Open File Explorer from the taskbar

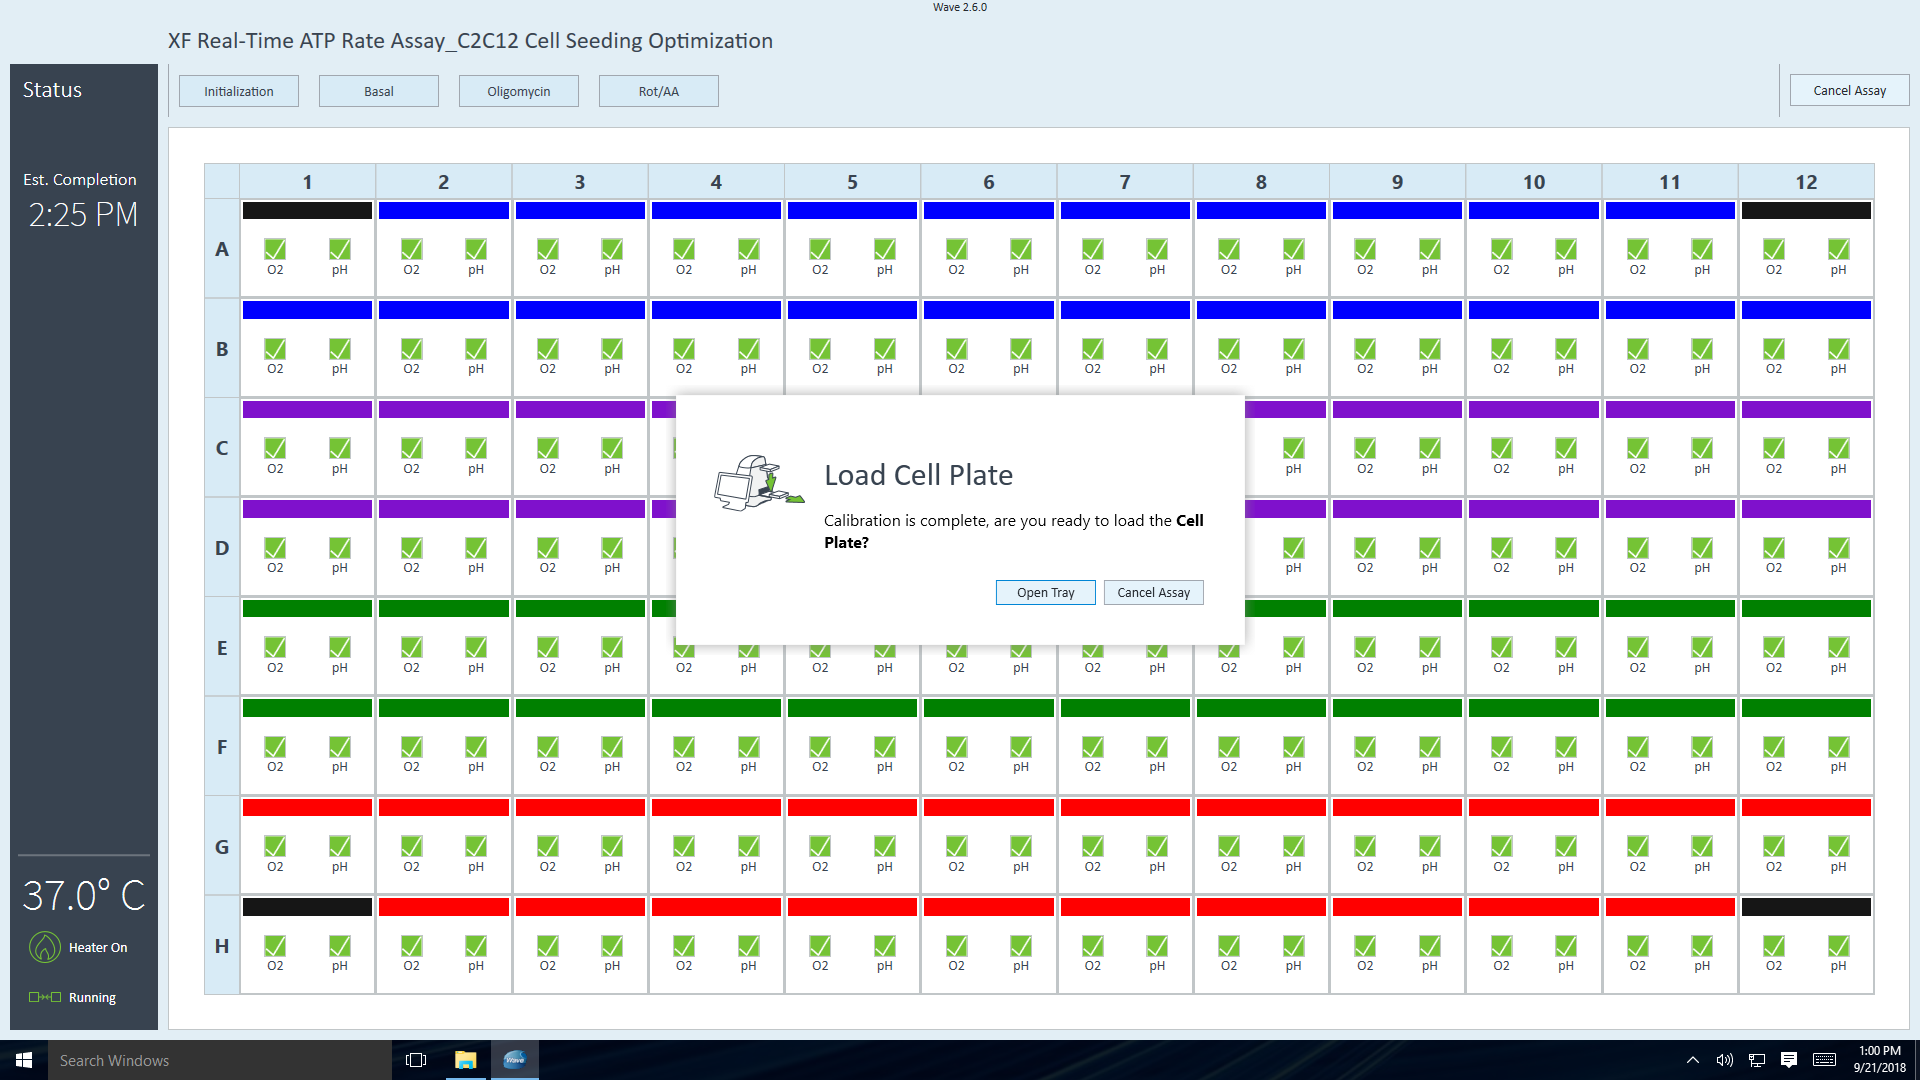point(466,1060)
